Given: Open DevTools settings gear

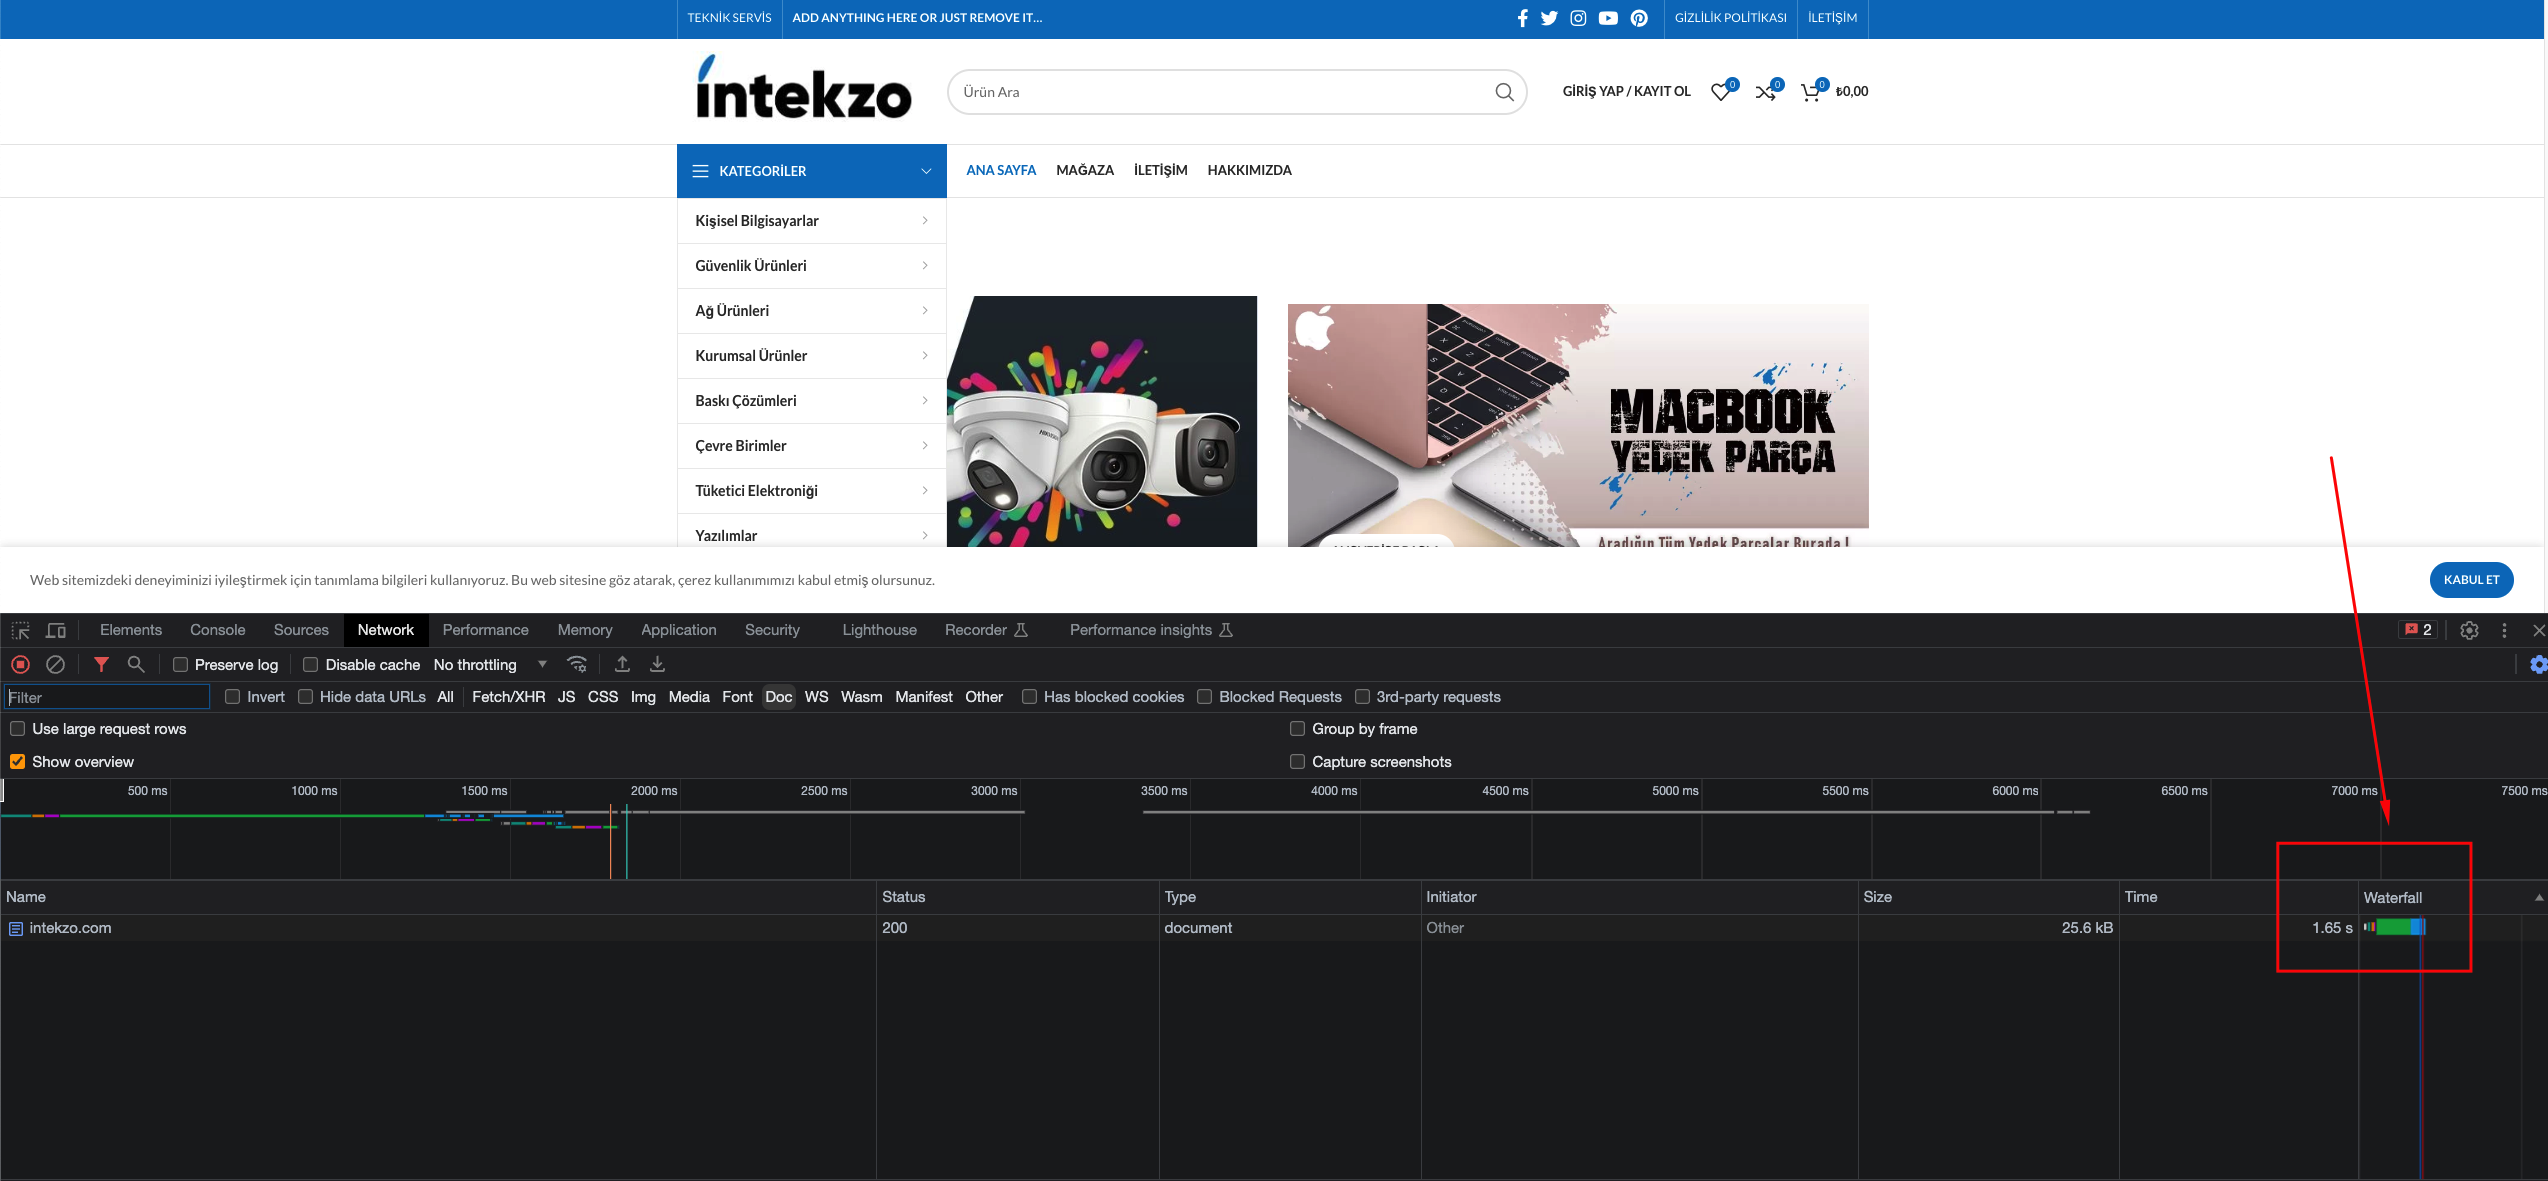Looking at the screenshot, I should pyautogui.click(x=2469, y=630).
